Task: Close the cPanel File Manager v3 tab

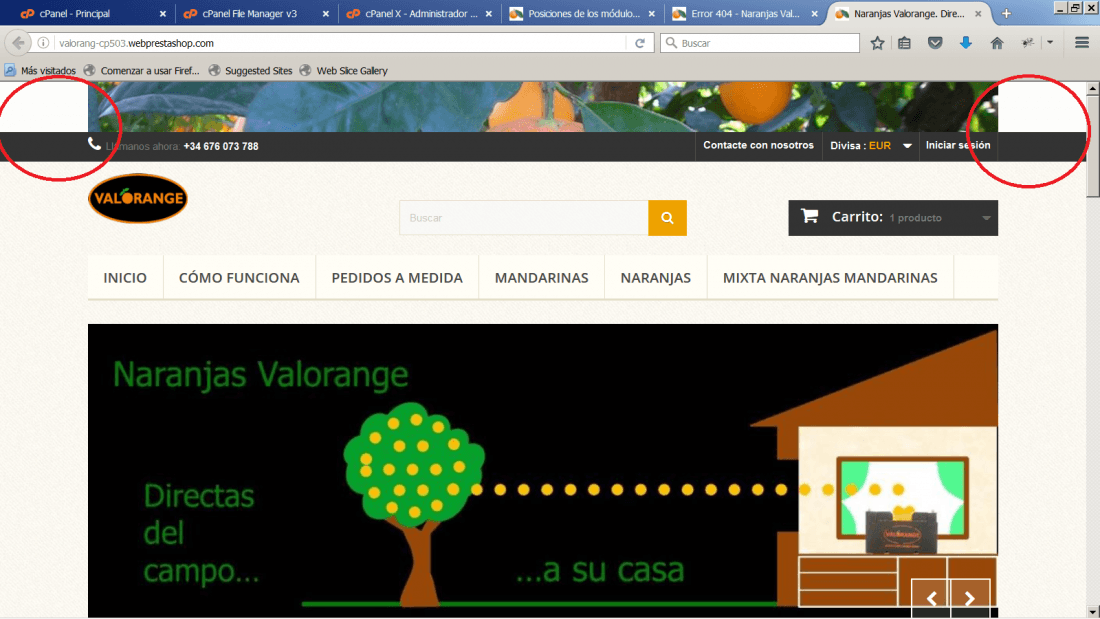Action: [326, 13]
